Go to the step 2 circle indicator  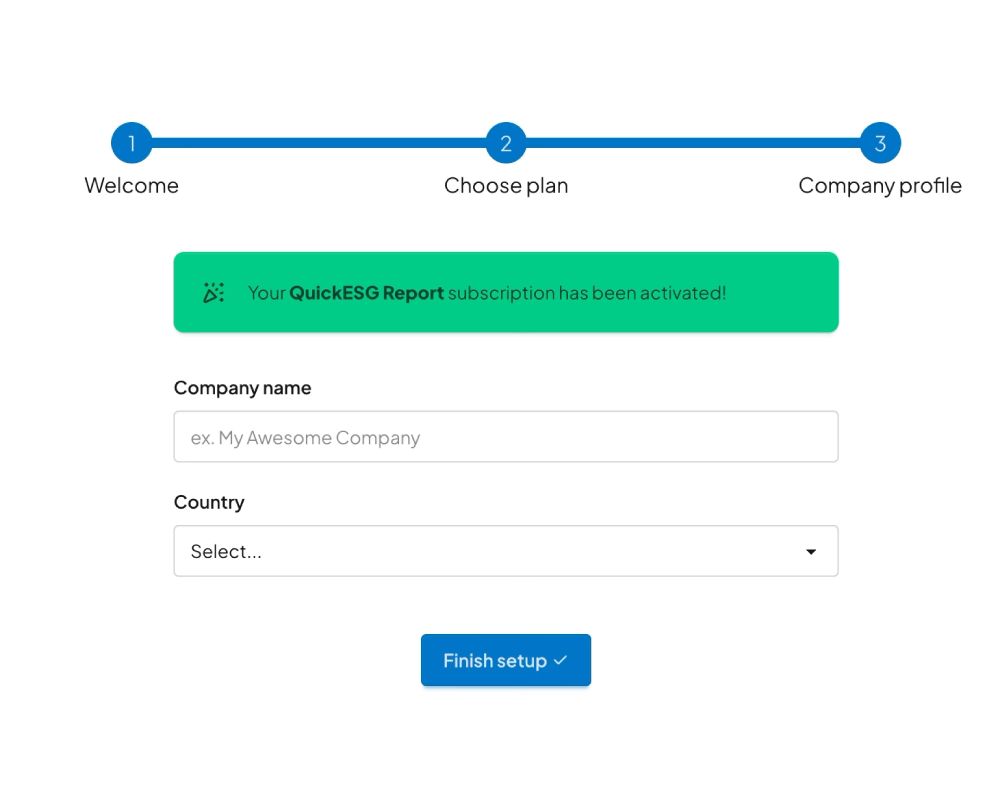[506, 143]
